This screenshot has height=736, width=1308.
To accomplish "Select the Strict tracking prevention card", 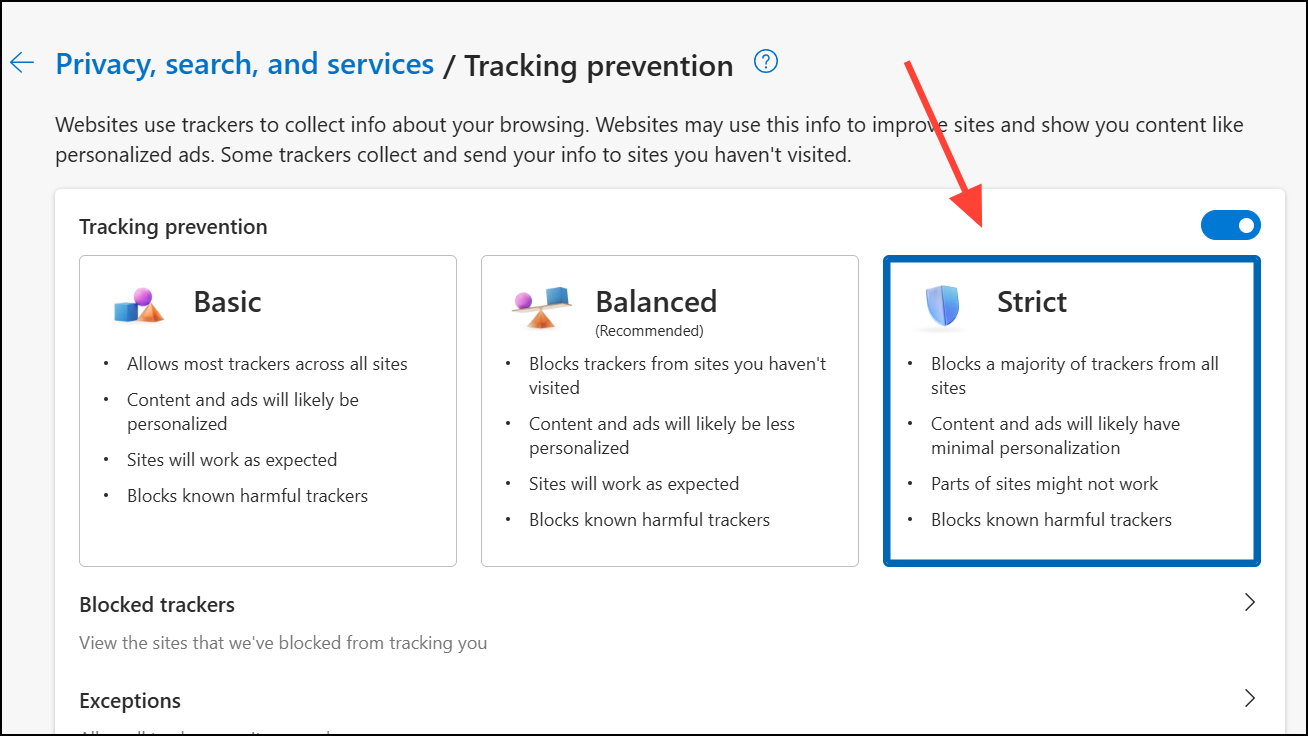I will 1072,411.
